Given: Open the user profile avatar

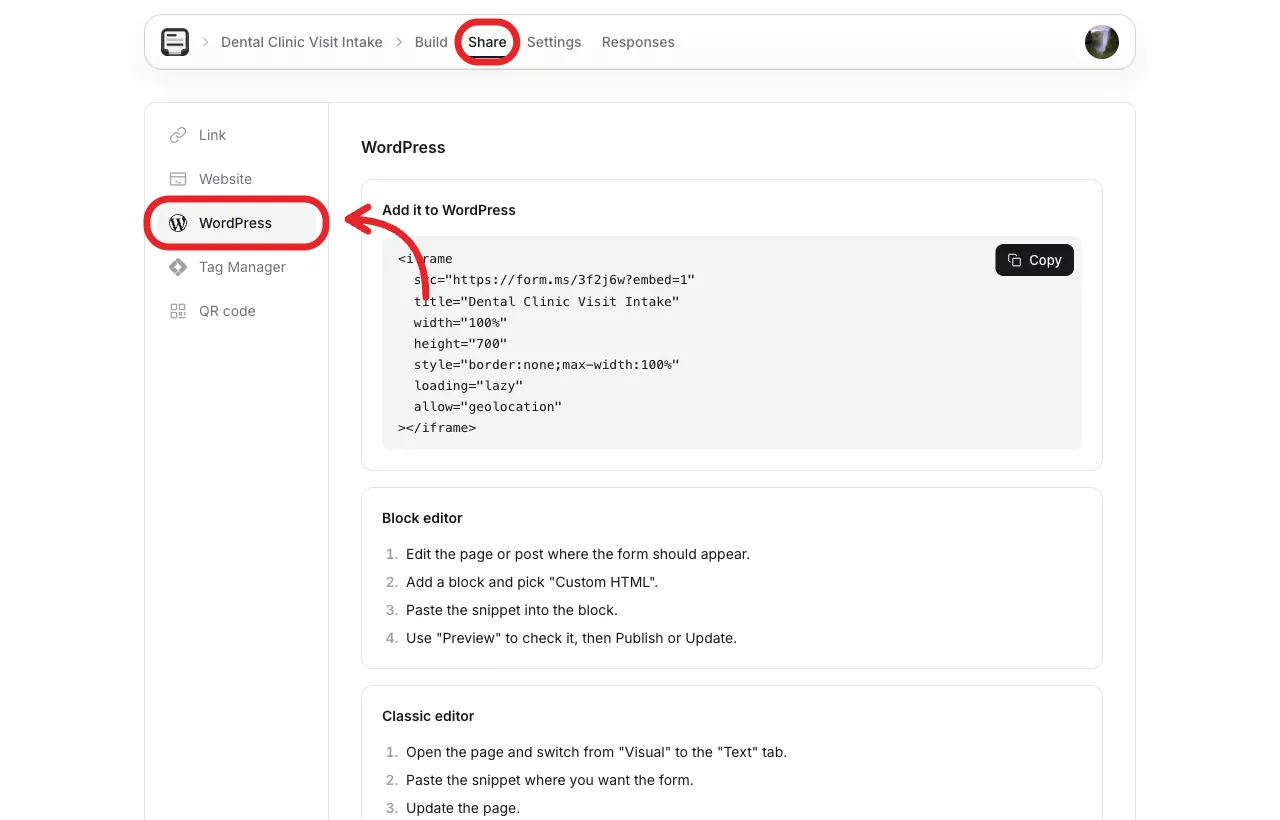Looking at the screenshot, I should pyautogui.click(x=1102, y=42).
